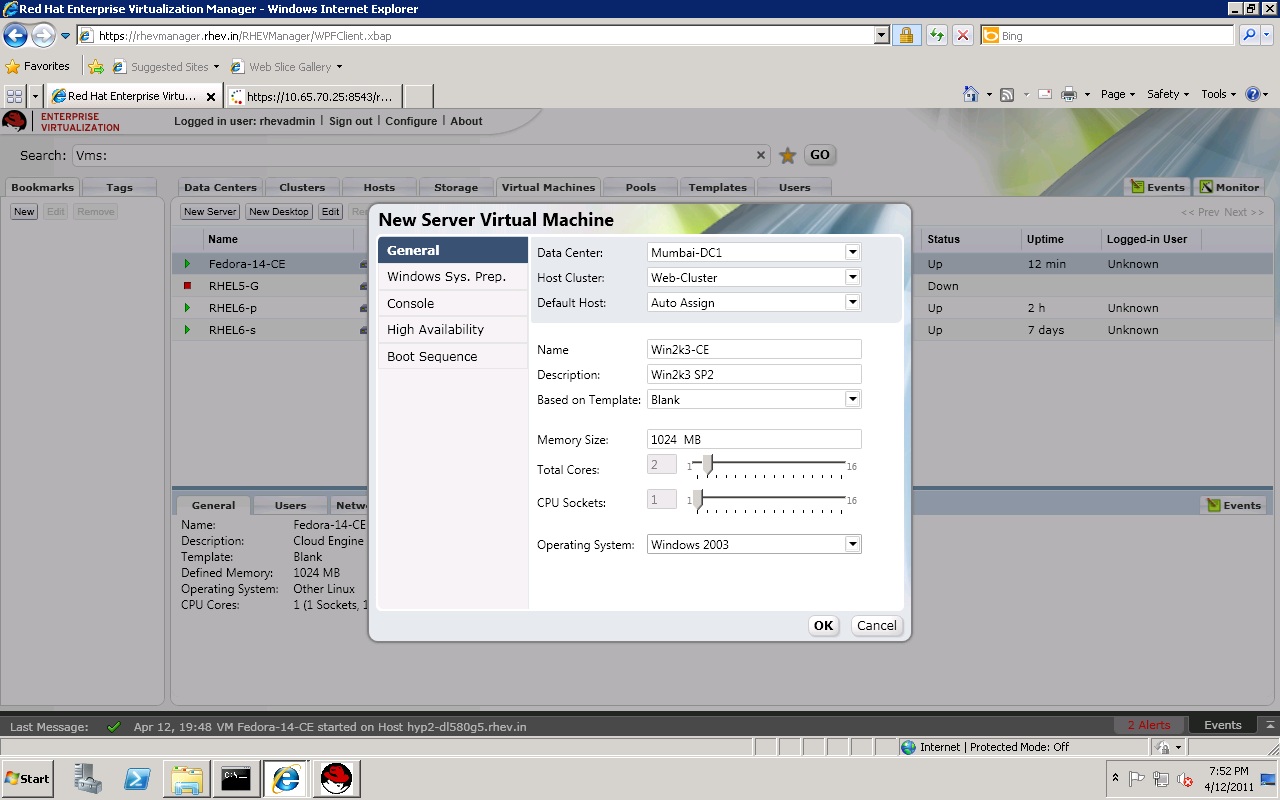Select the Windows Sys. Prep. section
This screenshot has width=1280, height=800.
point(453,277)
